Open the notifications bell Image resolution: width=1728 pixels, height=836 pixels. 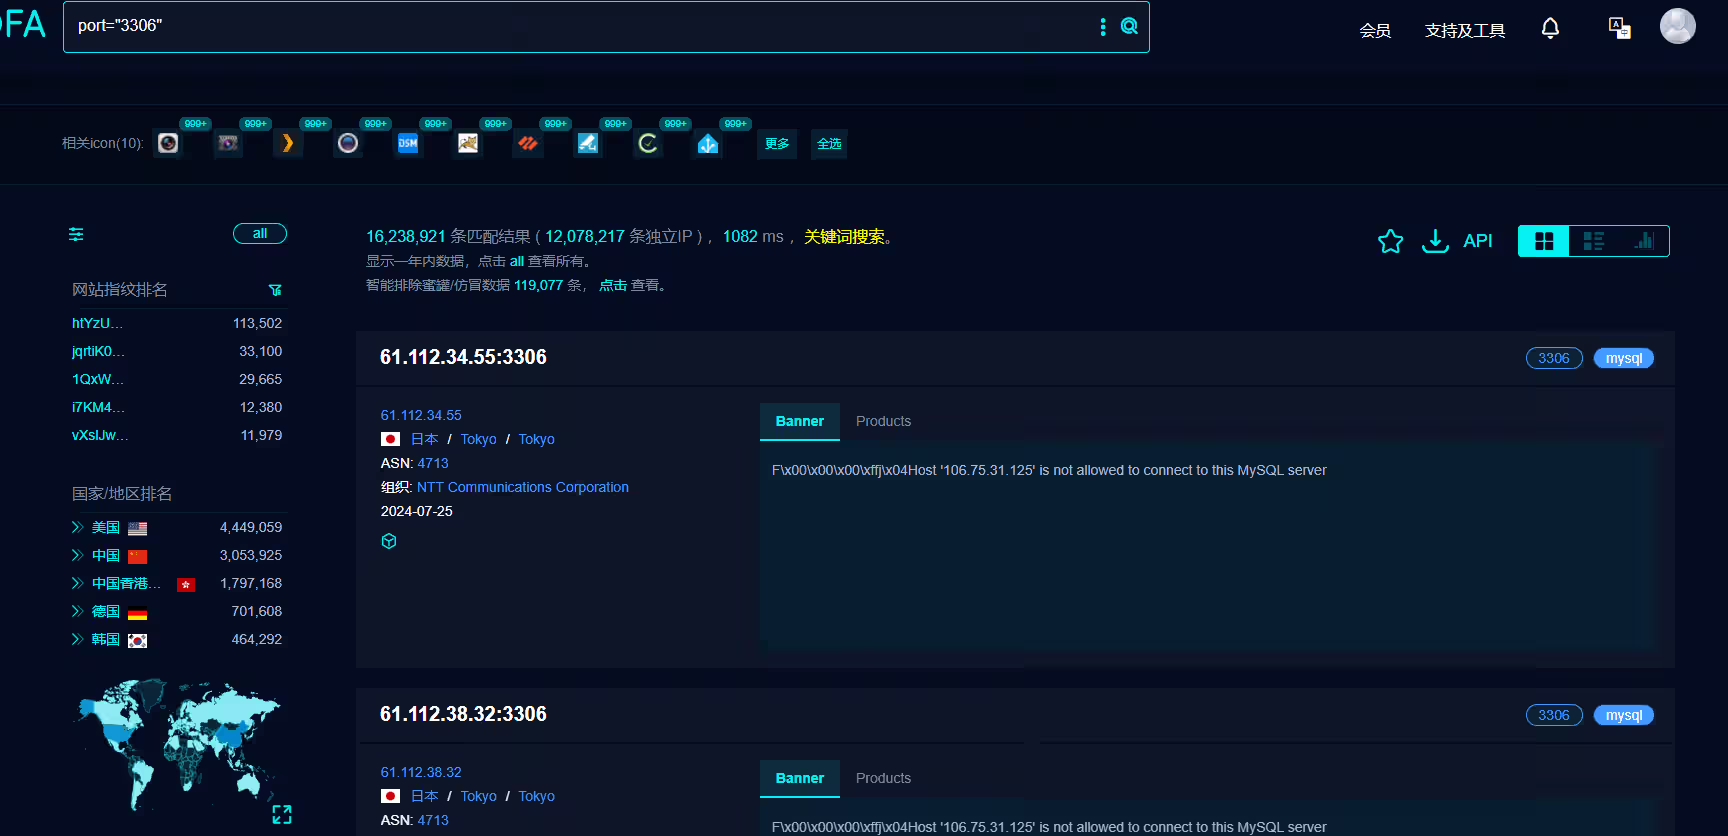(x=1550, y=29)
